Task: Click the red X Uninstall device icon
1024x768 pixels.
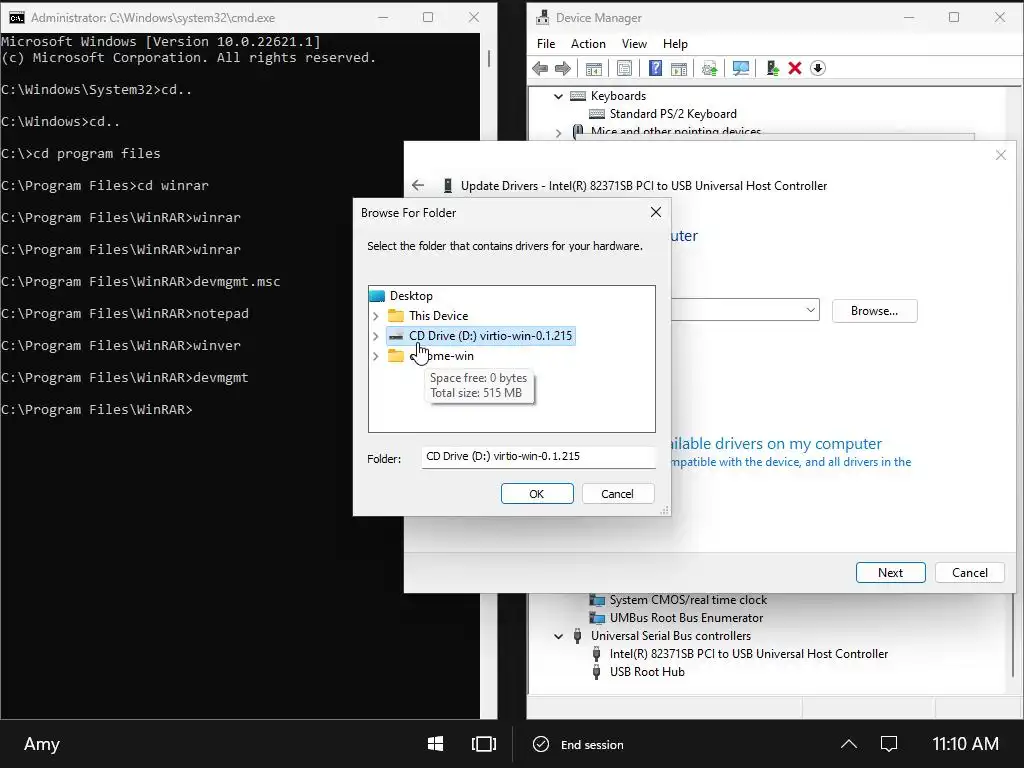Action: click(795, 68)
